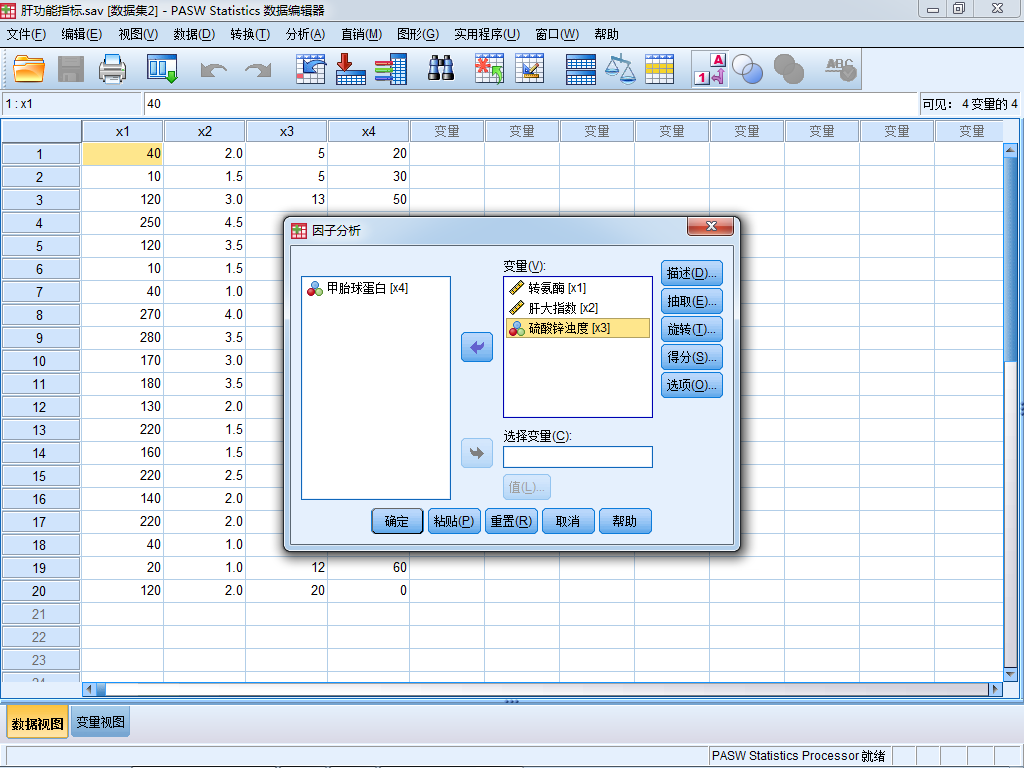The image size is (1024, 768).
Task: Open the 直销(M) menu
Action: pos(361,35)
